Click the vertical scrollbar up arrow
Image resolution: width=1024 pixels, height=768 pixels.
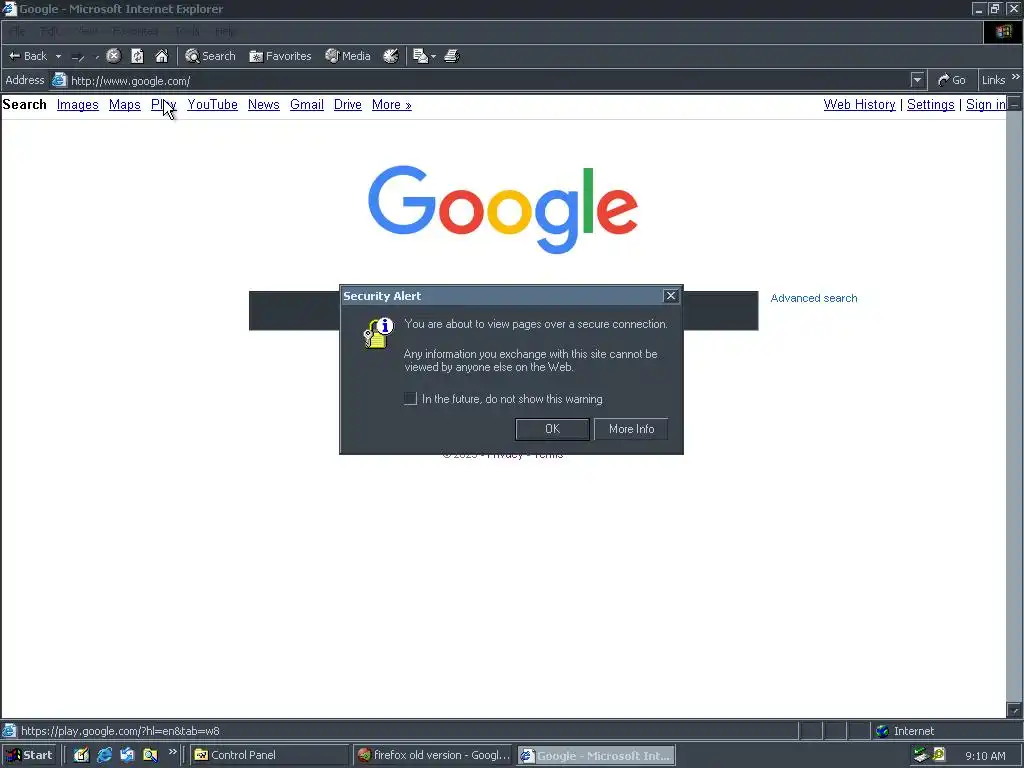tap(1014, 104)
